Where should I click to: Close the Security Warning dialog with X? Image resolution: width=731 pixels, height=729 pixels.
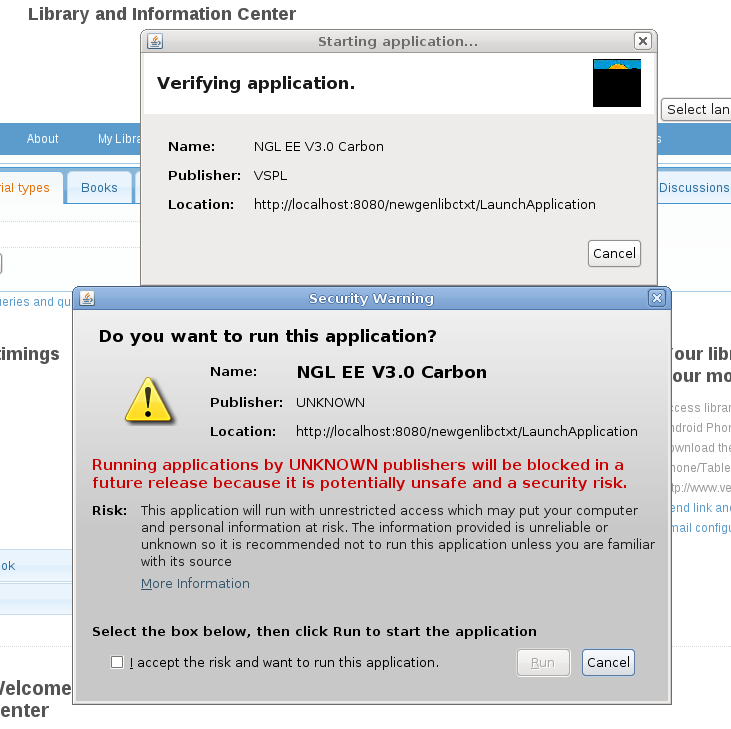[x=656, y=298]
